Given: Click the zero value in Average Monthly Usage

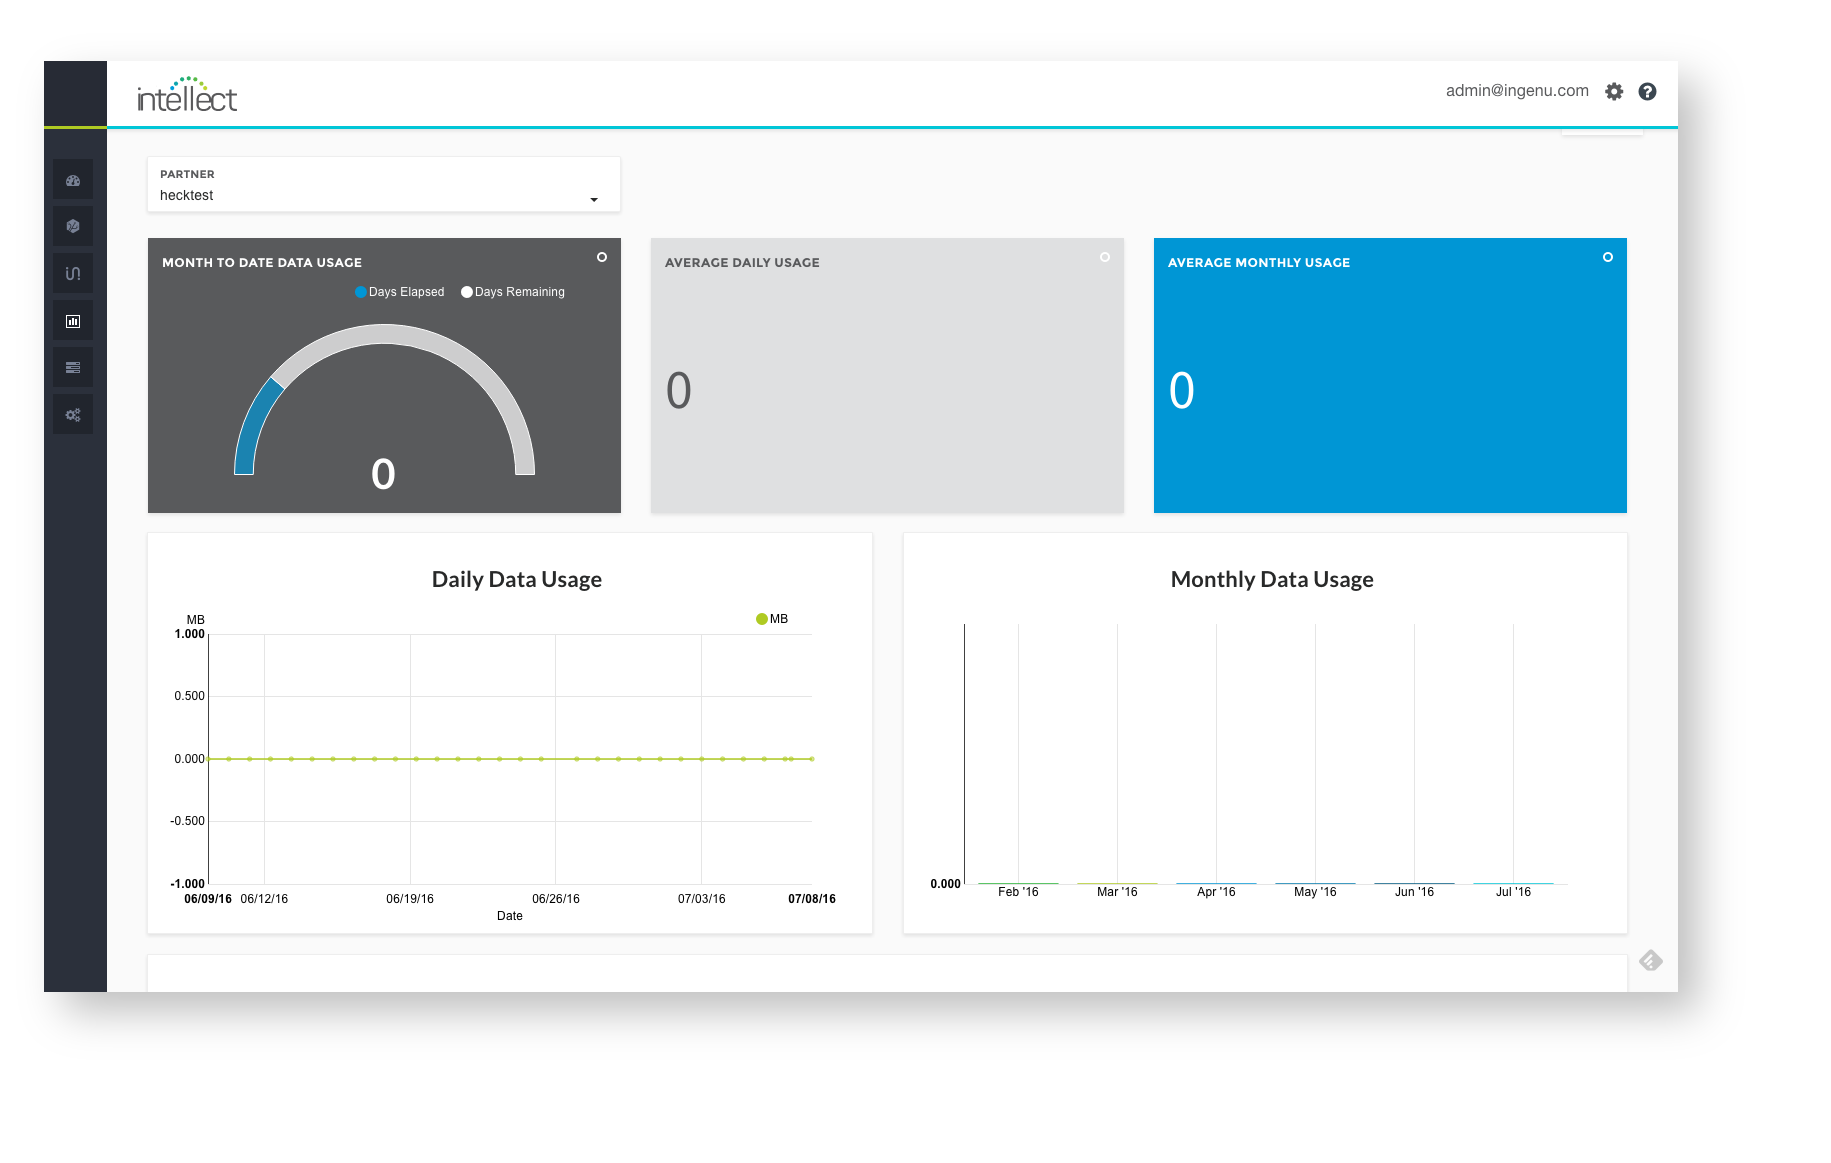Looking at the screenshot, I should pyautogui.click(x=1182, y=391).
